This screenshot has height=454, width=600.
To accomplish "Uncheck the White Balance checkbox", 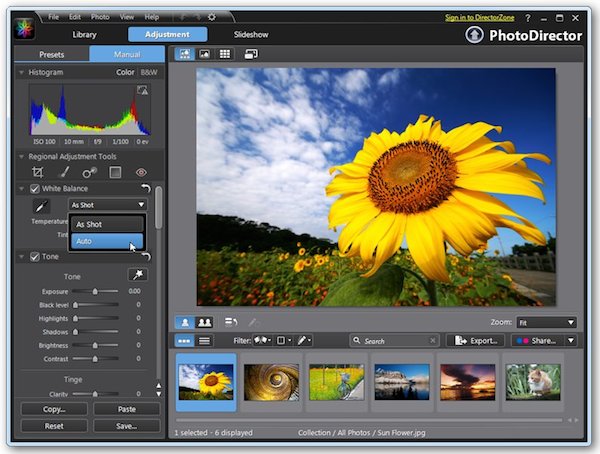I will coord(35,189).
